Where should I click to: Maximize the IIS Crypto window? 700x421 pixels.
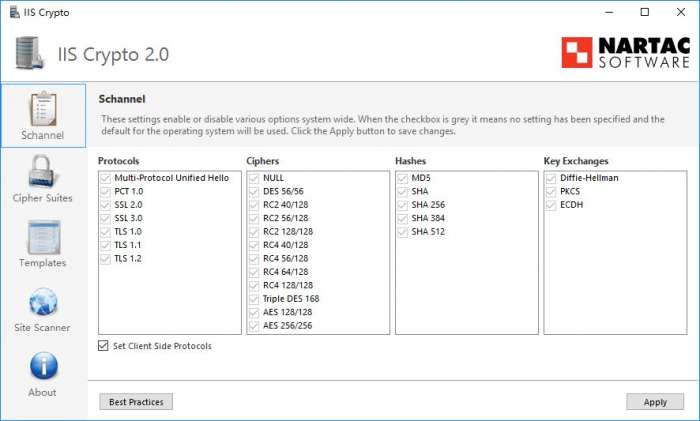(645, 12)
